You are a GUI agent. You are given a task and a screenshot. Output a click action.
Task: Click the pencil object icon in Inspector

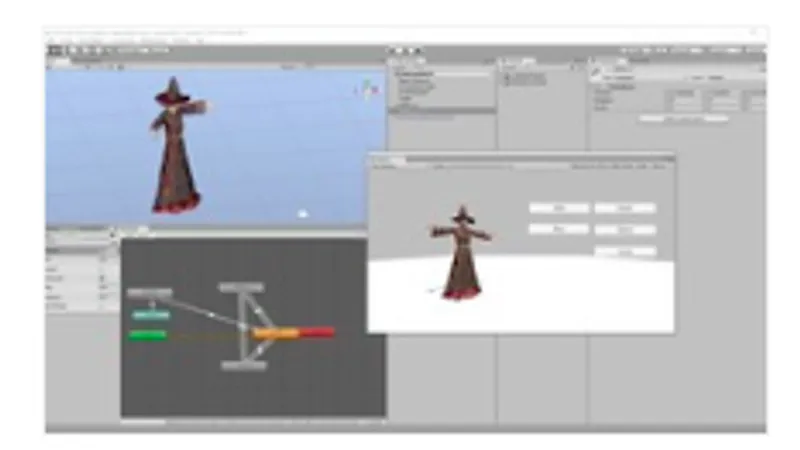596,74
